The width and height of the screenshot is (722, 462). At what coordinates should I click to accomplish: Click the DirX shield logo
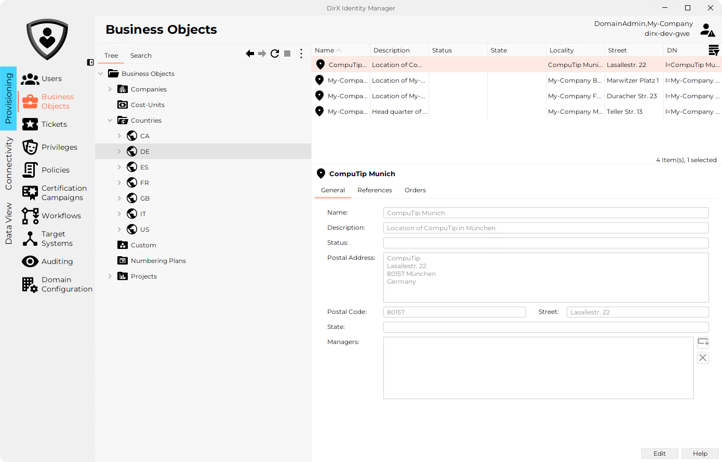pyautogui.click(x=47, y=40)
